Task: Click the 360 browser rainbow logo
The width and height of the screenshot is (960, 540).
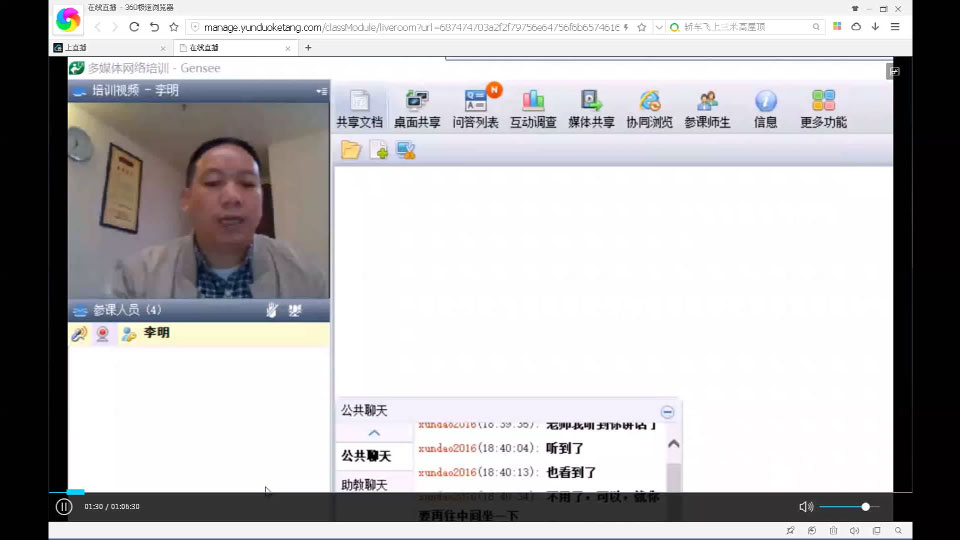Action: [x=68, y=20]
